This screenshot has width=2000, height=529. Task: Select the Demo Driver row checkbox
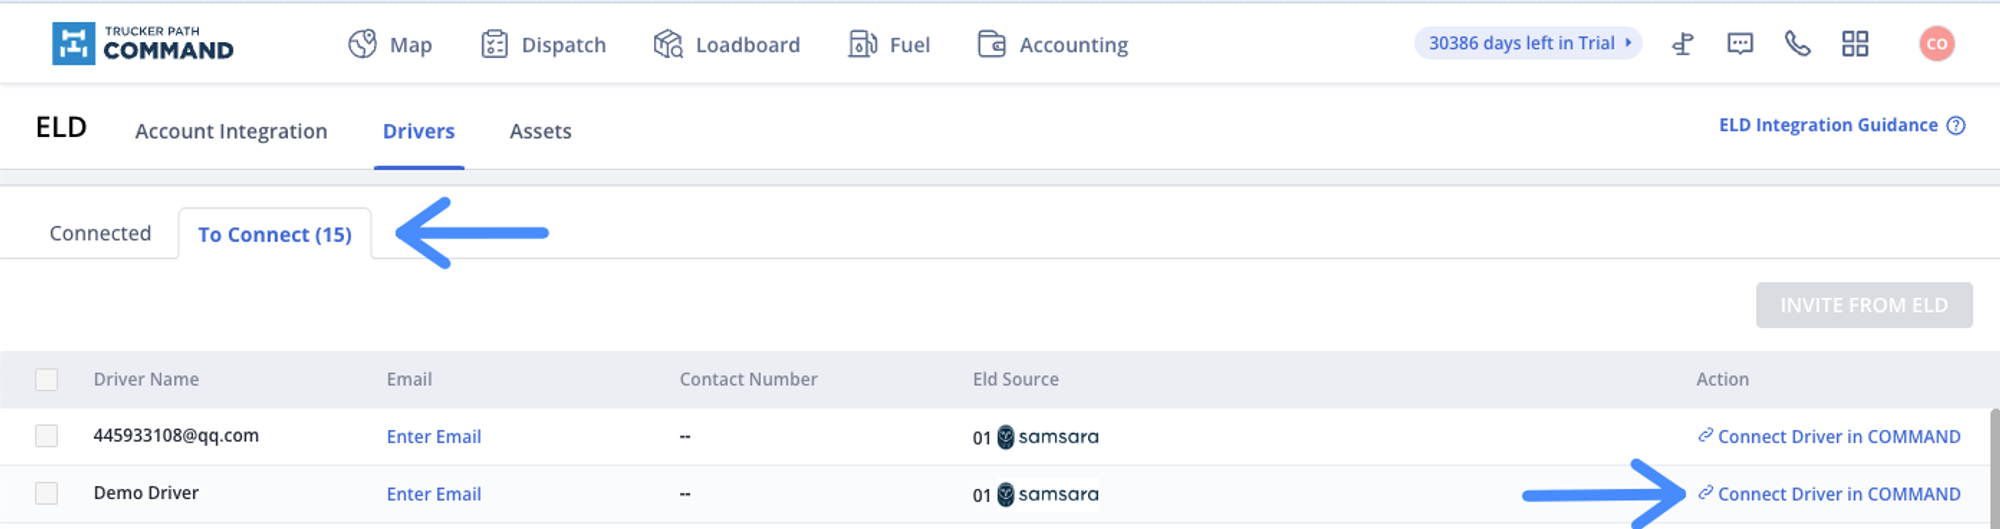click(46, 493)
